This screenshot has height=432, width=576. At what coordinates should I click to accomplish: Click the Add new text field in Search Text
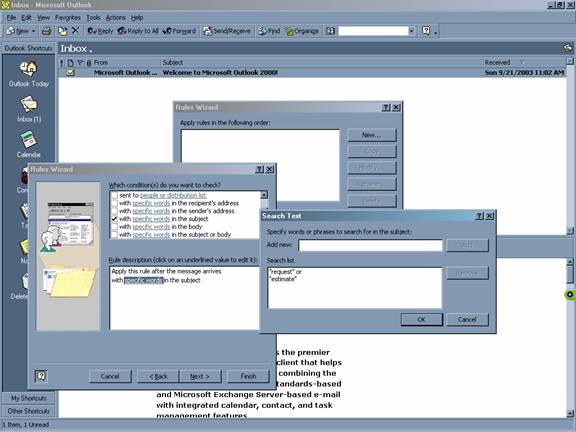pyautogui.click(x=370, y=245)
